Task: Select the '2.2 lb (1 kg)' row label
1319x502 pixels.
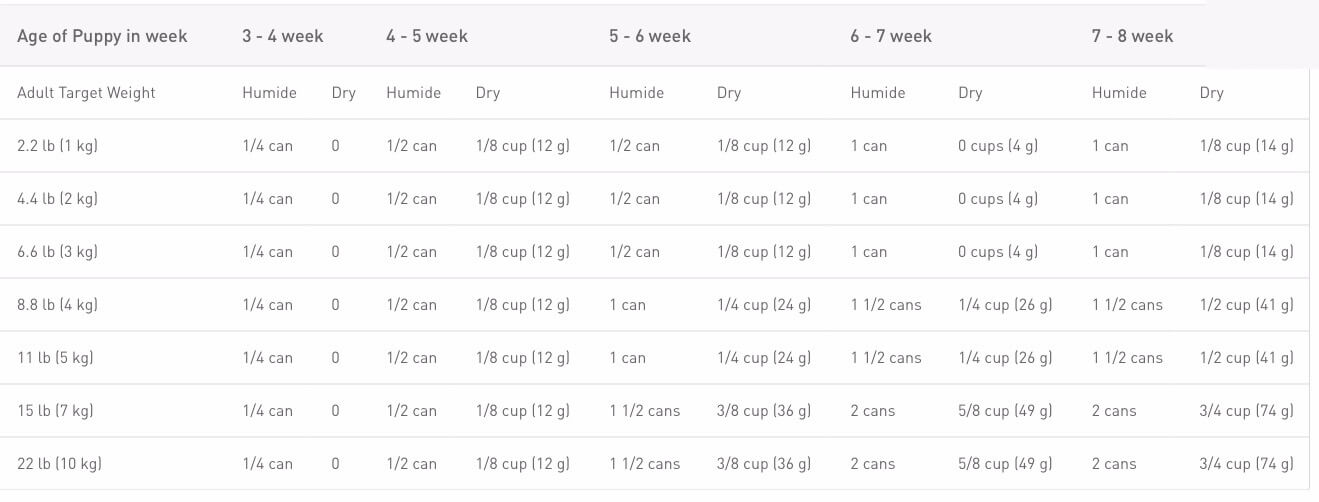Action: (x=58, y=146)
